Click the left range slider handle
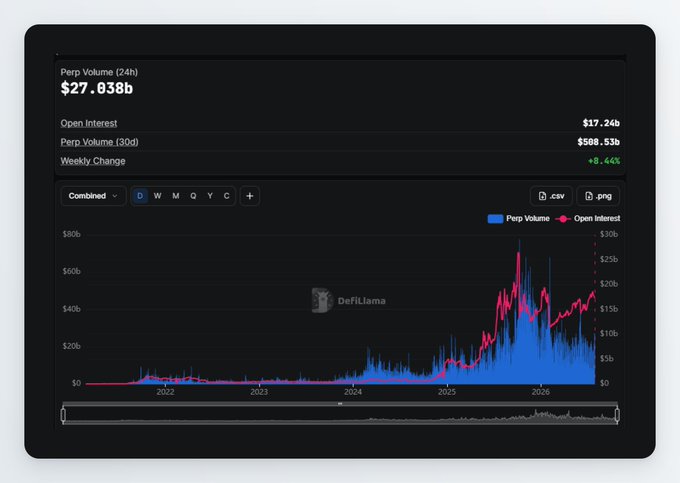680x483 pixels. tap(63, 415)
